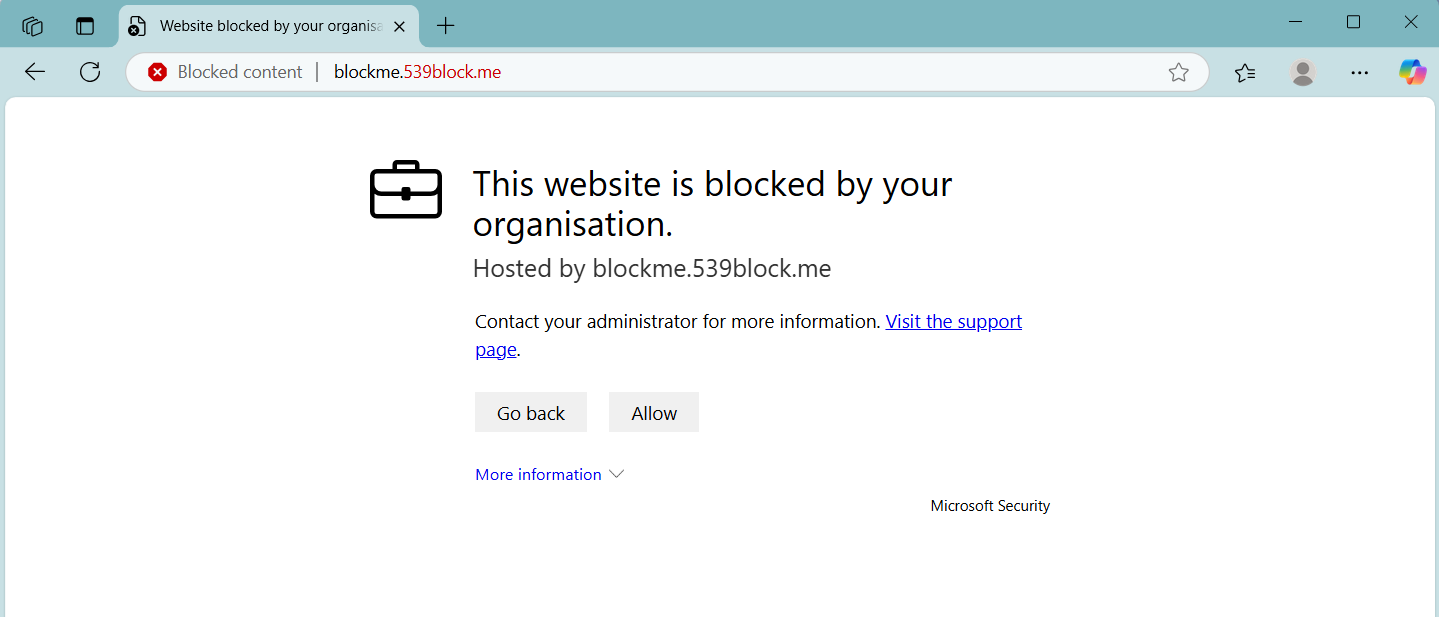Click the red Blocked content indicator
Screen dimensions: 1439x617
coord(225,72)
